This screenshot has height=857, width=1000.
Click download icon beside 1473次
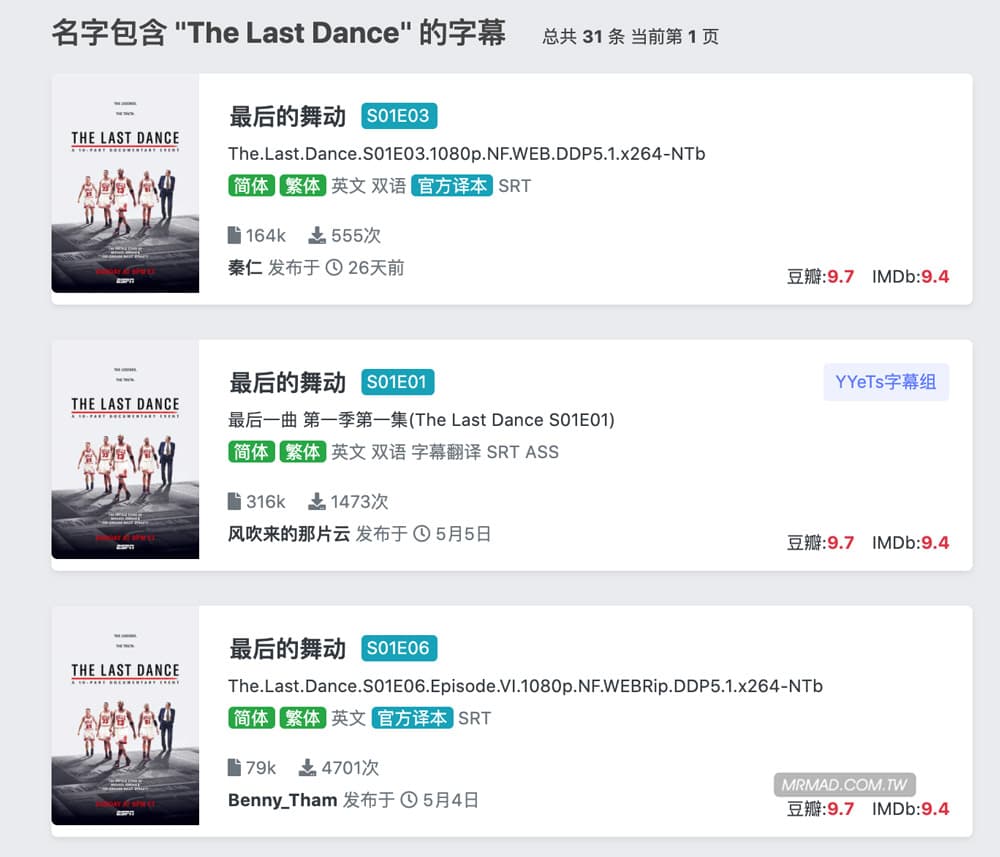point(317,501)
